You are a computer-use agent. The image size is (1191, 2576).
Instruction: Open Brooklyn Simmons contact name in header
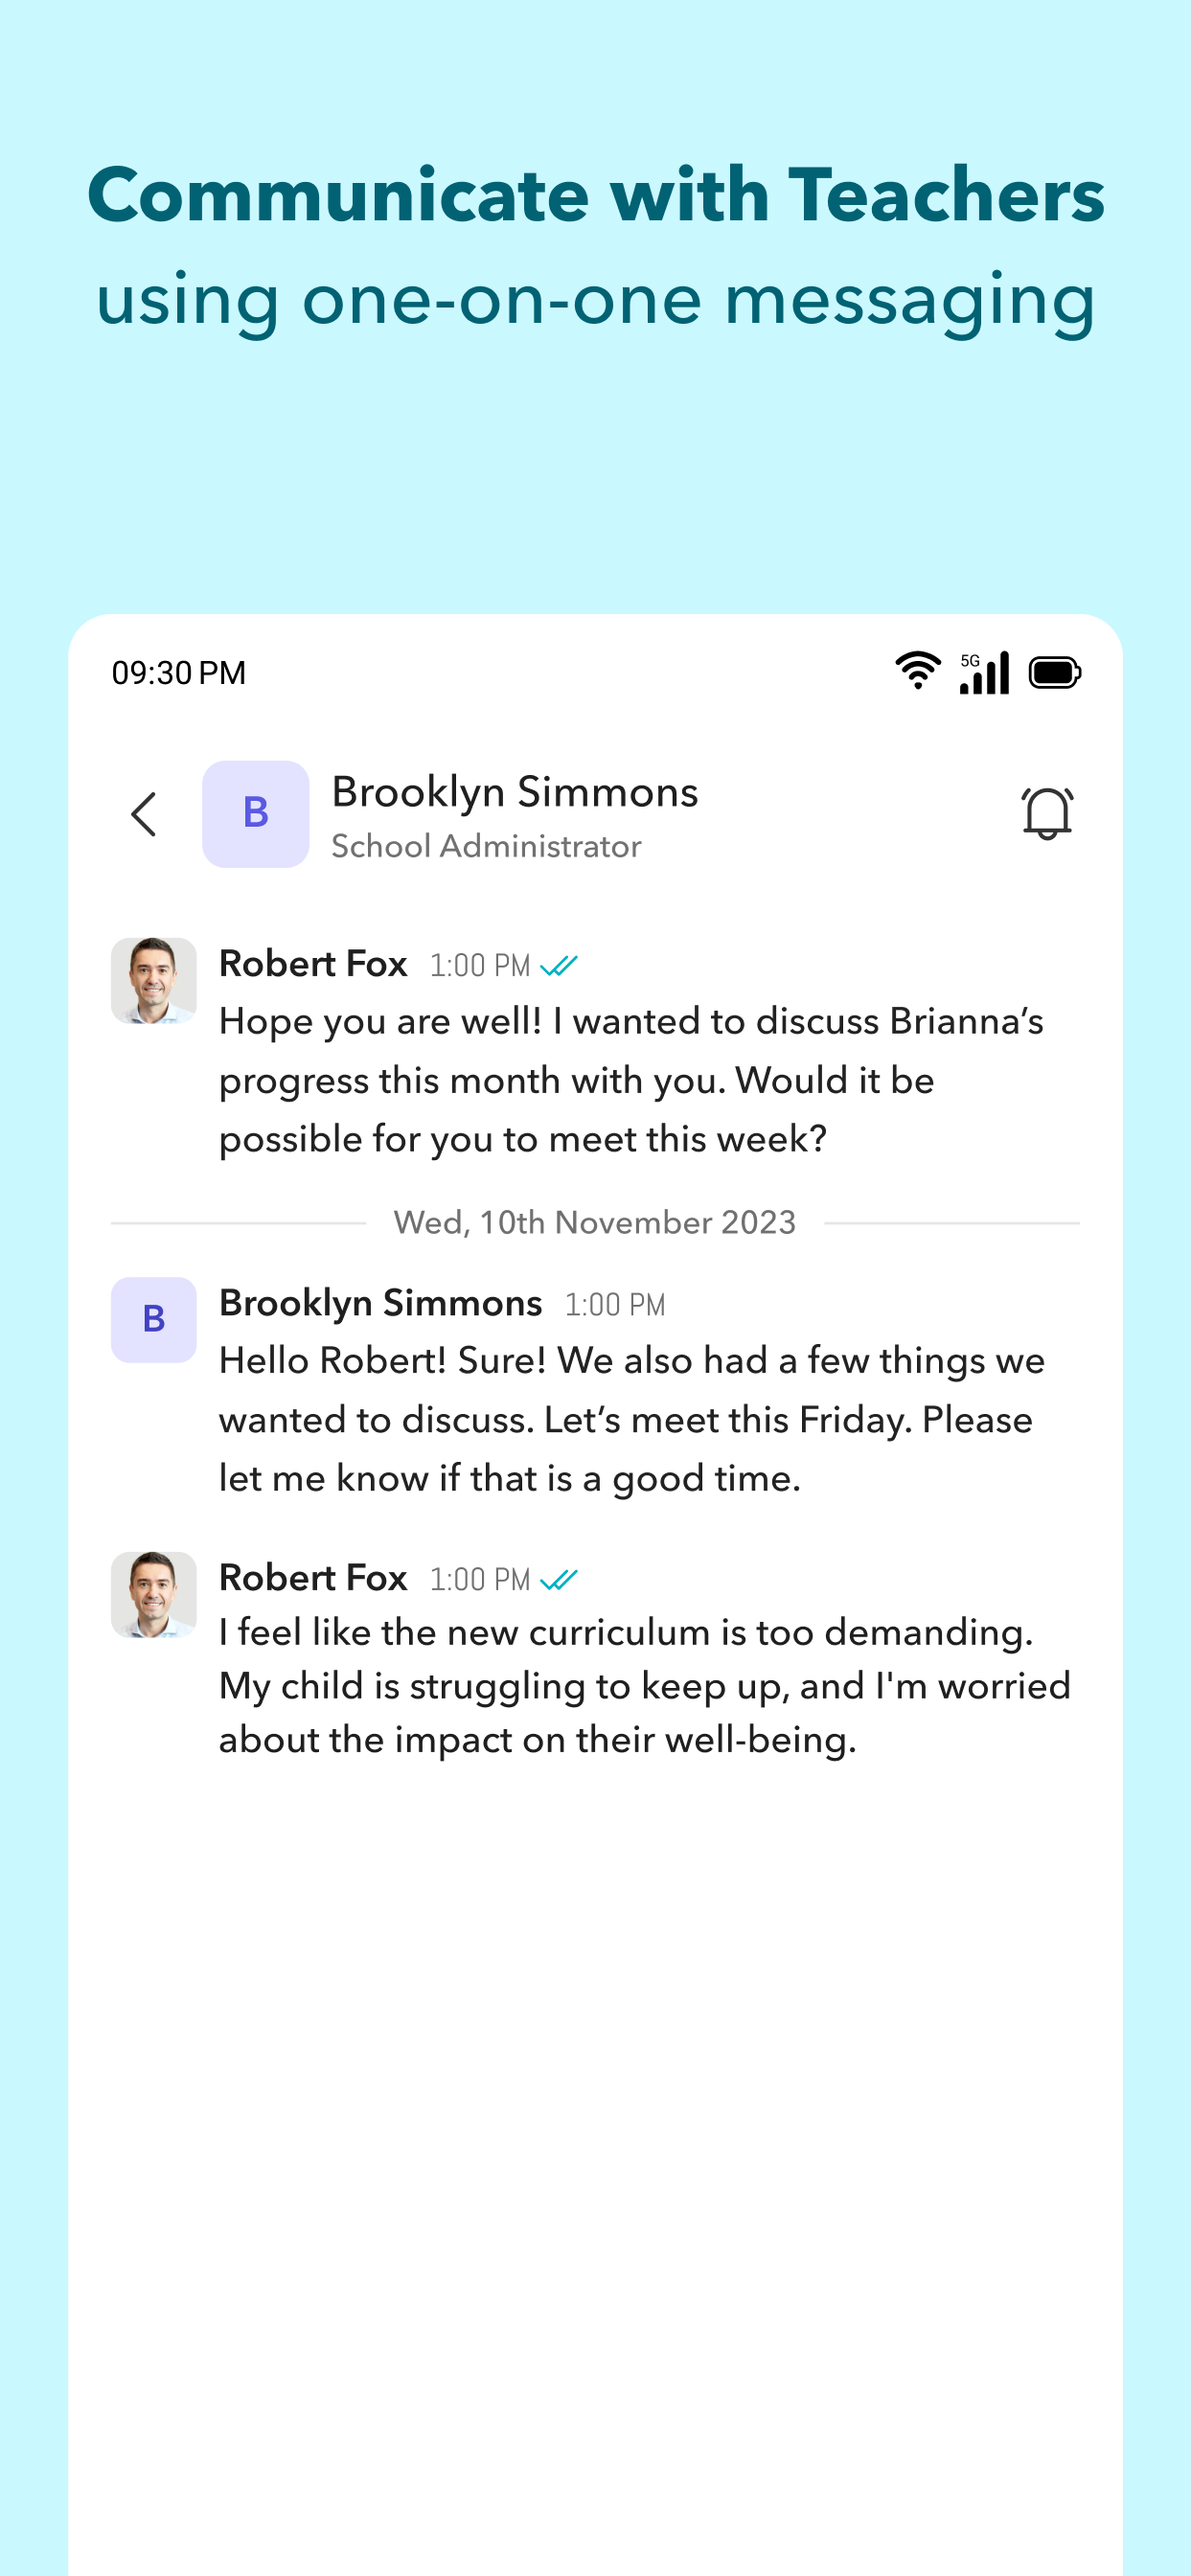tap(515, 792)
